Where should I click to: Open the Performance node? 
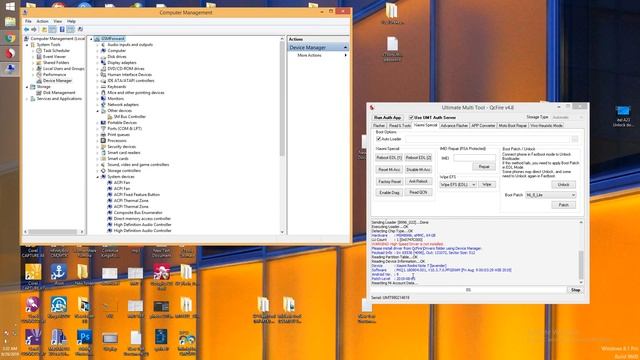point(54,75)
